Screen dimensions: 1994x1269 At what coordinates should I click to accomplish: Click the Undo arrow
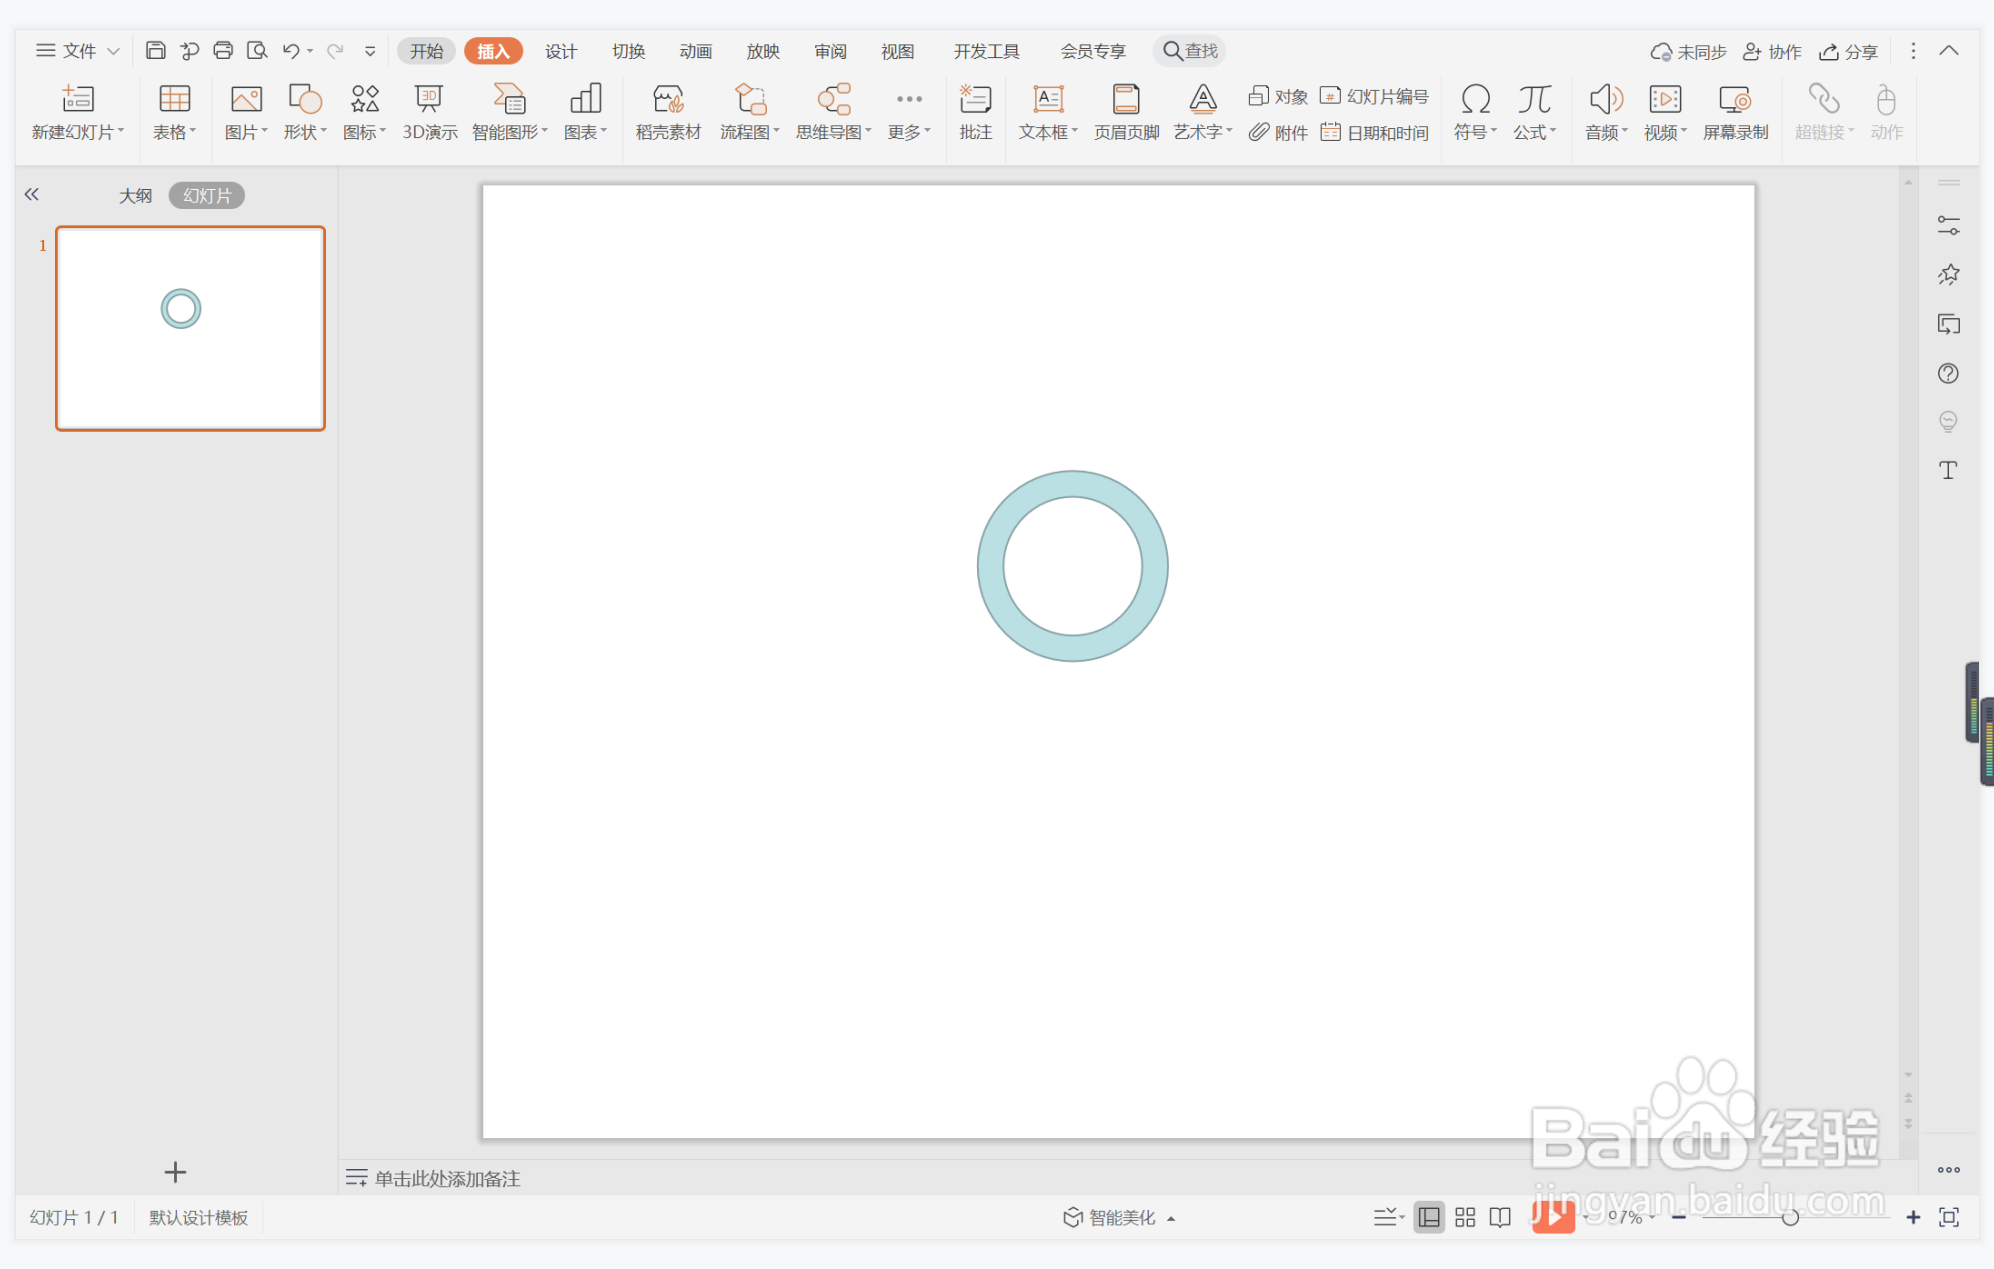[x=291, y=50]
